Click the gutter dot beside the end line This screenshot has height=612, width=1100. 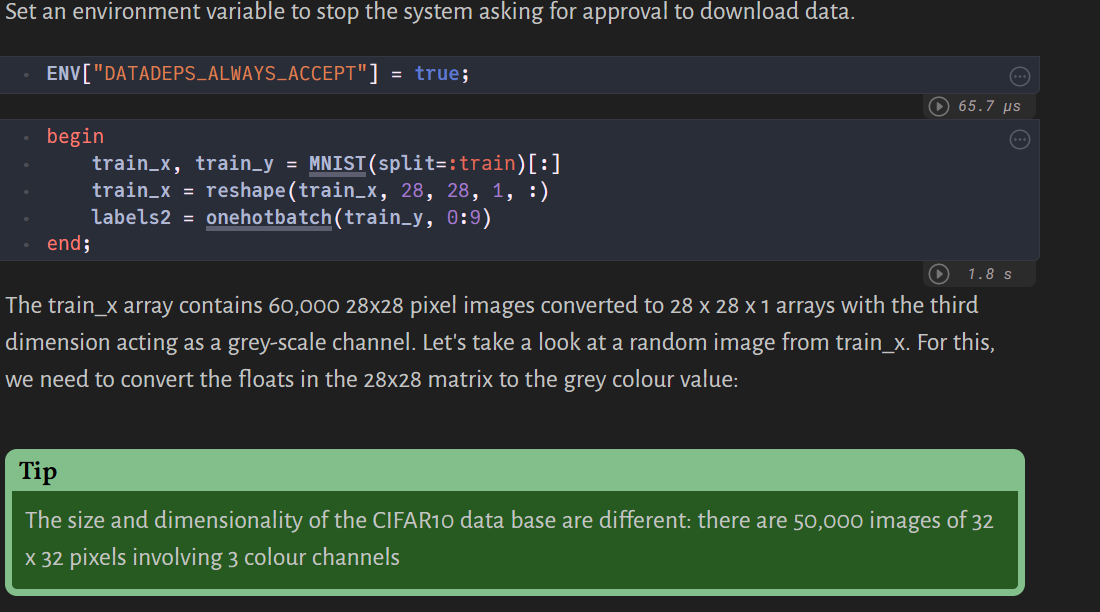[26, 243]
